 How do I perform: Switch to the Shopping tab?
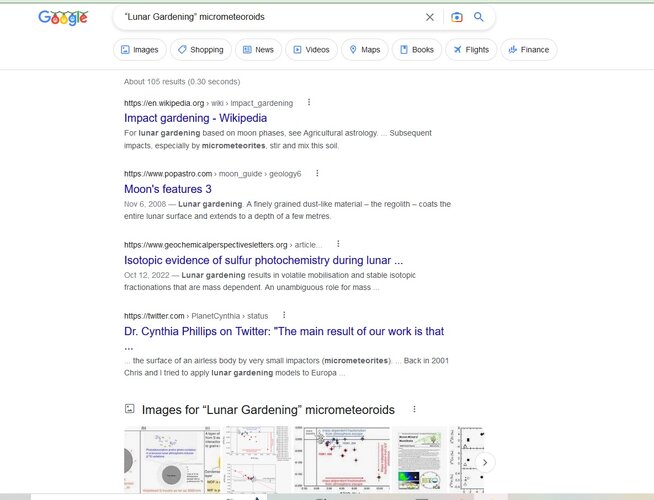point(201,50)
